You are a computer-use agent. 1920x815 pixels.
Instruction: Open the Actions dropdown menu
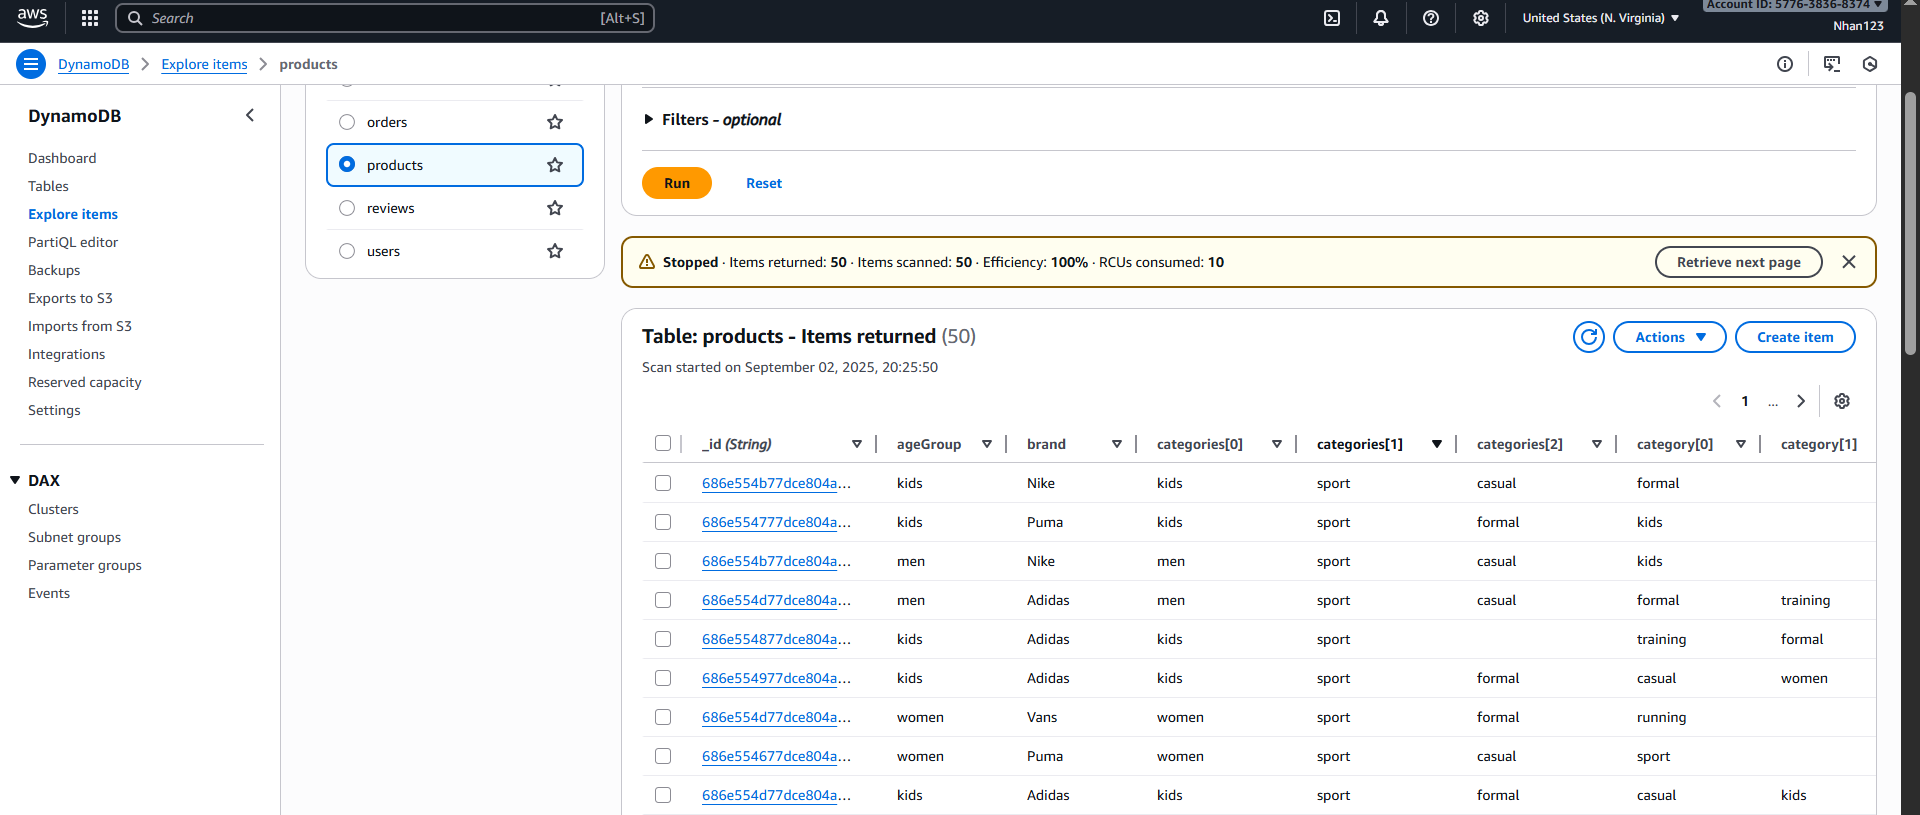click(x=1669, y=337)
